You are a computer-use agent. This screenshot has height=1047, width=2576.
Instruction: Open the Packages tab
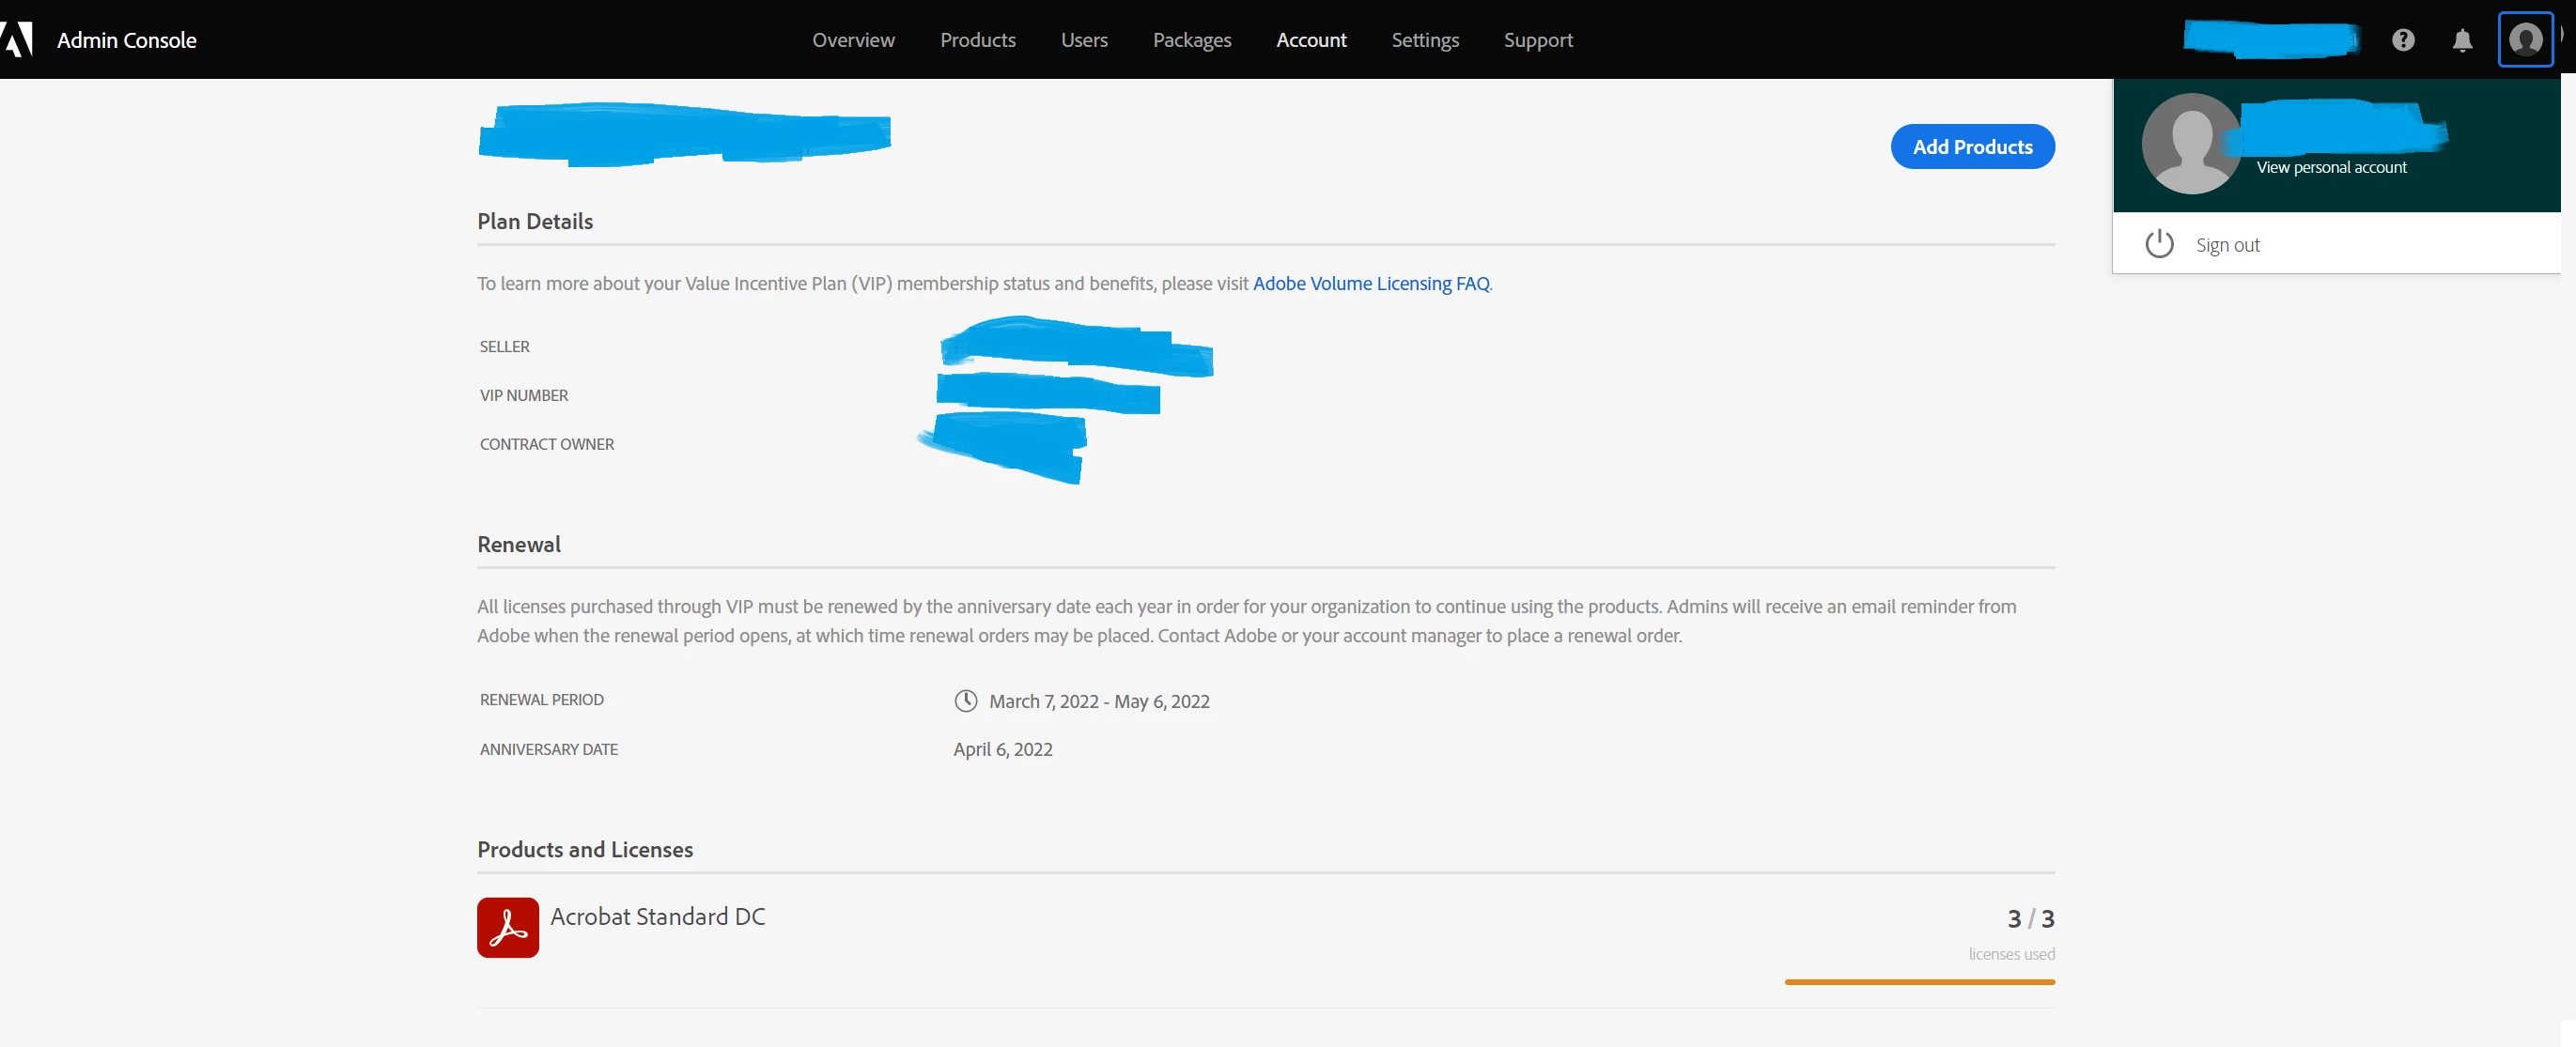click(1191, 40)
